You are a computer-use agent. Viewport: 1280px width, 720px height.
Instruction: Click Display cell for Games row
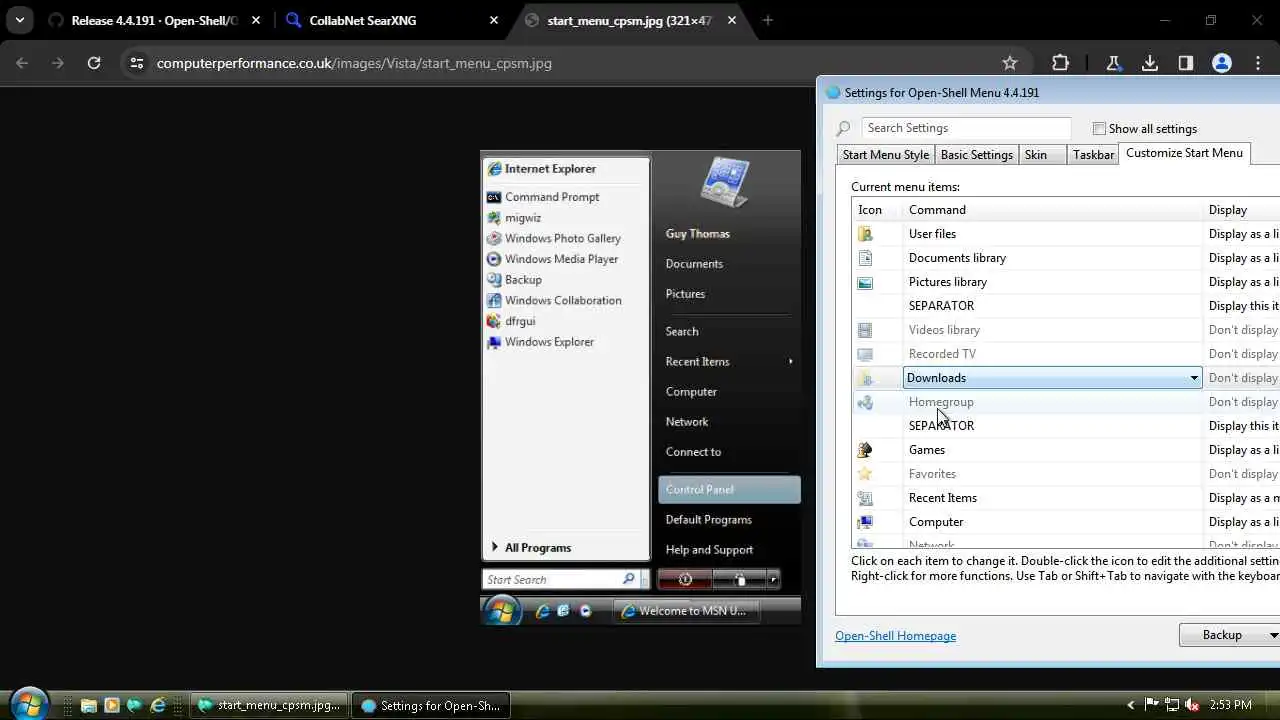coord(1243,450)
